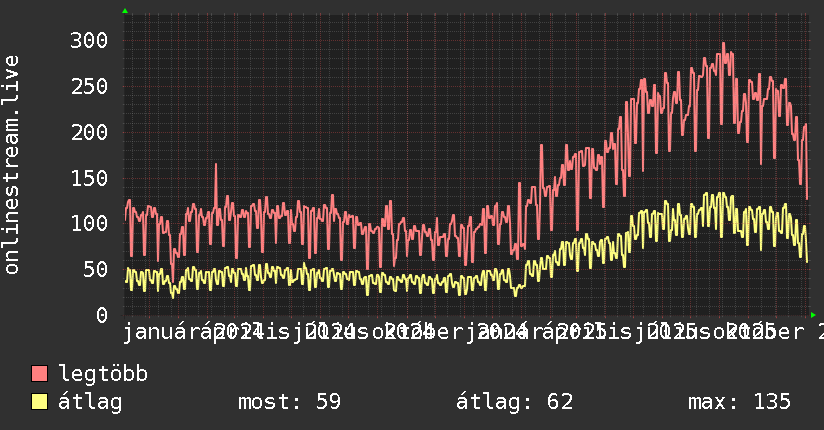
Task: Click the 0 y-axis label
Action: (x=102, y=315)
